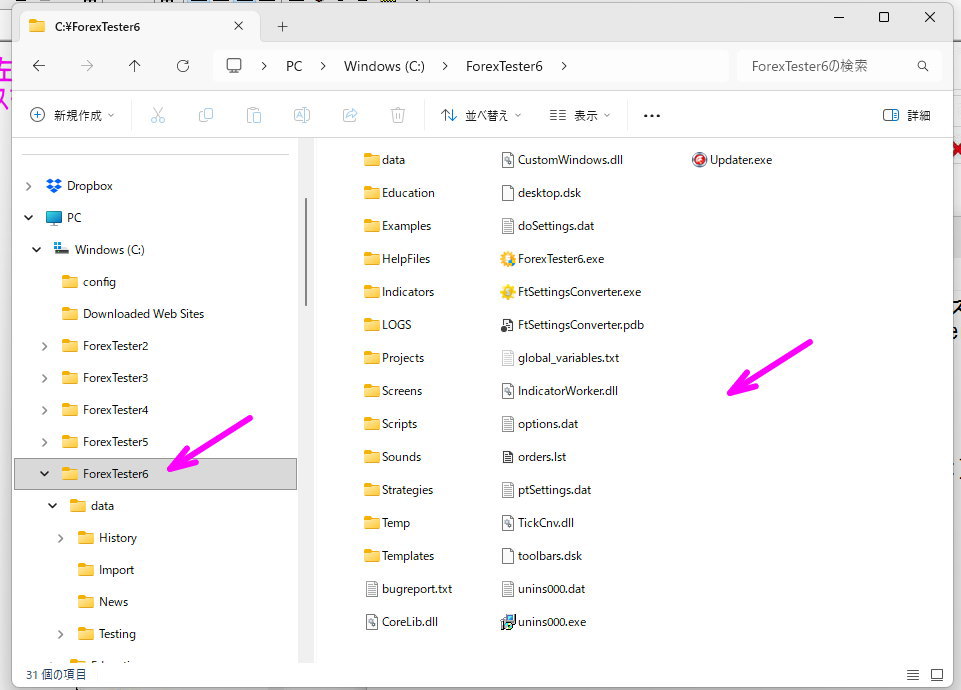Select the toolbars.dsk file
The image size is (961, 690).
(x=542, y=556)
